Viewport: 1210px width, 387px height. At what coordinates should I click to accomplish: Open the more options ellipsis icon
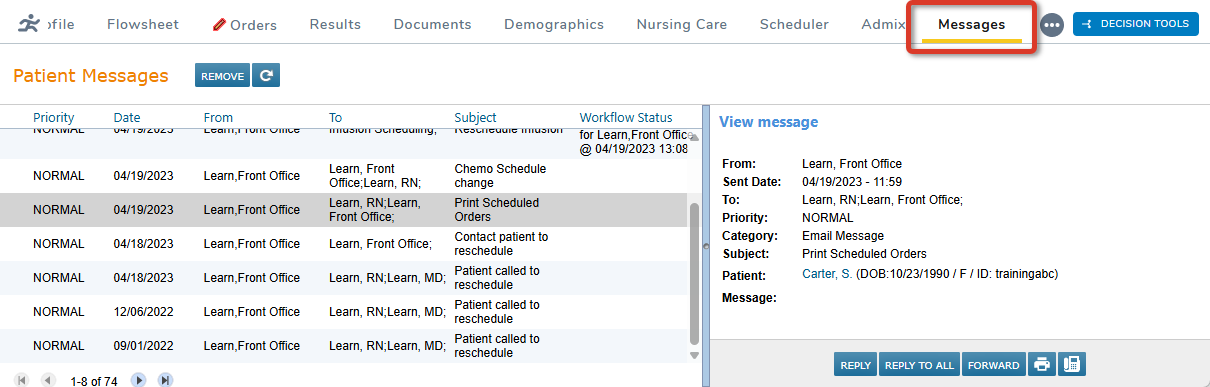(1051, 25)
